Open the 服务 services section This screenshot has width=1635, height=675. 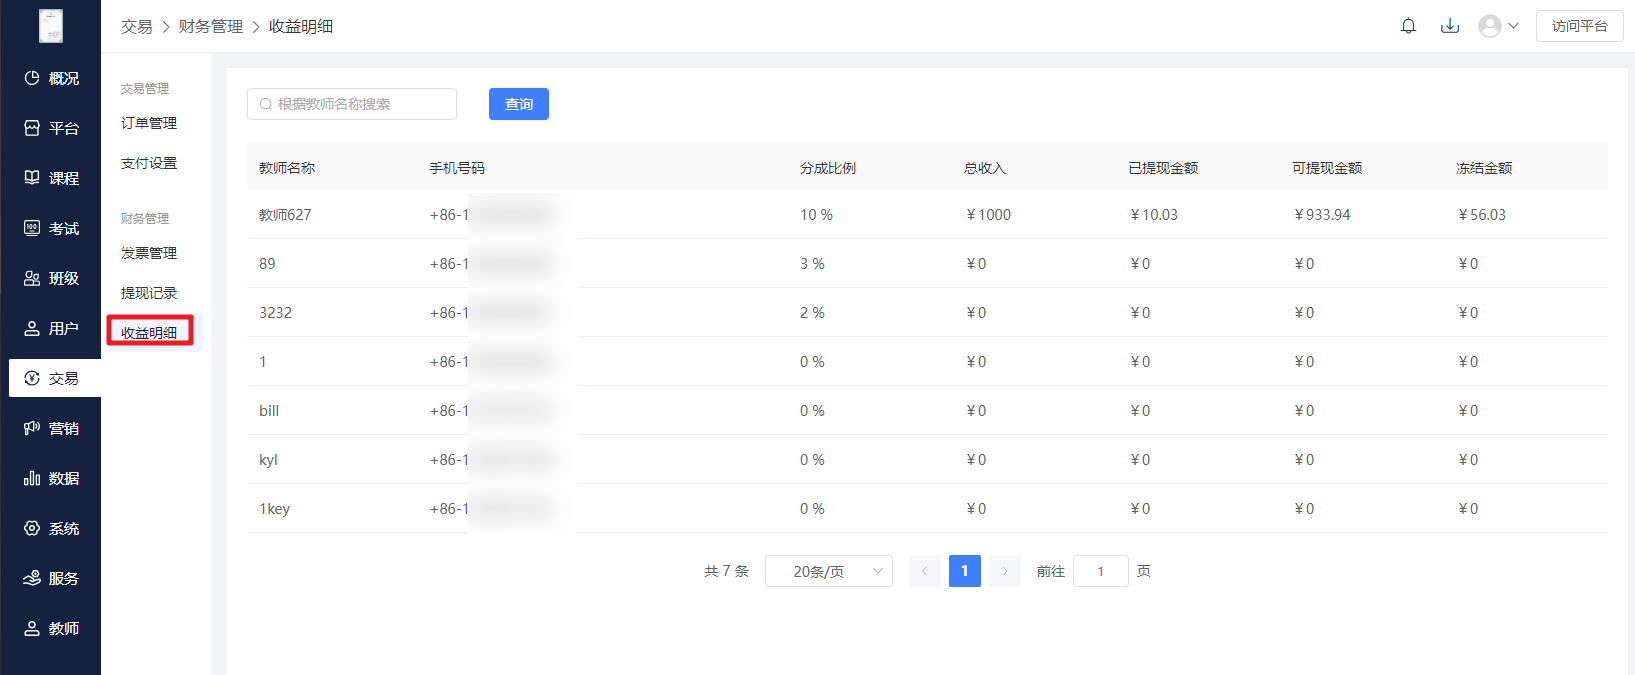(x=51, y=578)
